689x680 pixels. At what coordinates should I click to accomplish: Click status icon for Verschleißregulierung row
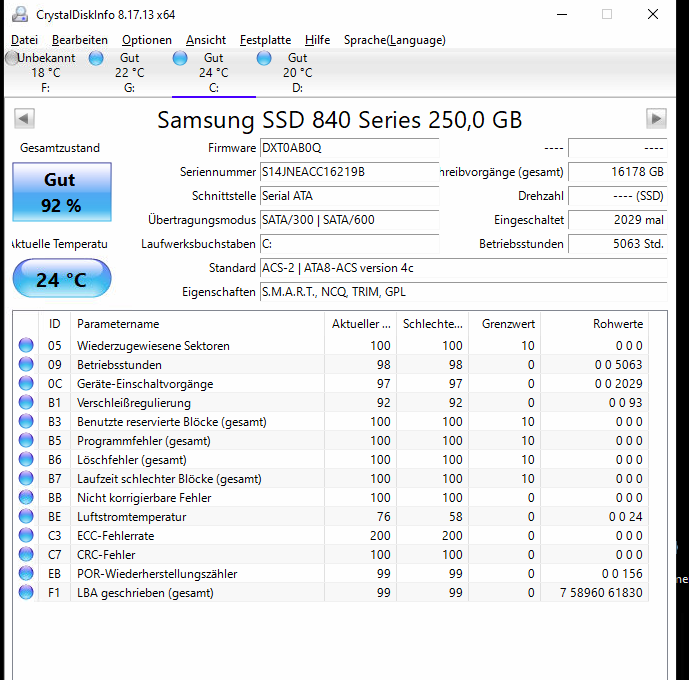(26, 402)
